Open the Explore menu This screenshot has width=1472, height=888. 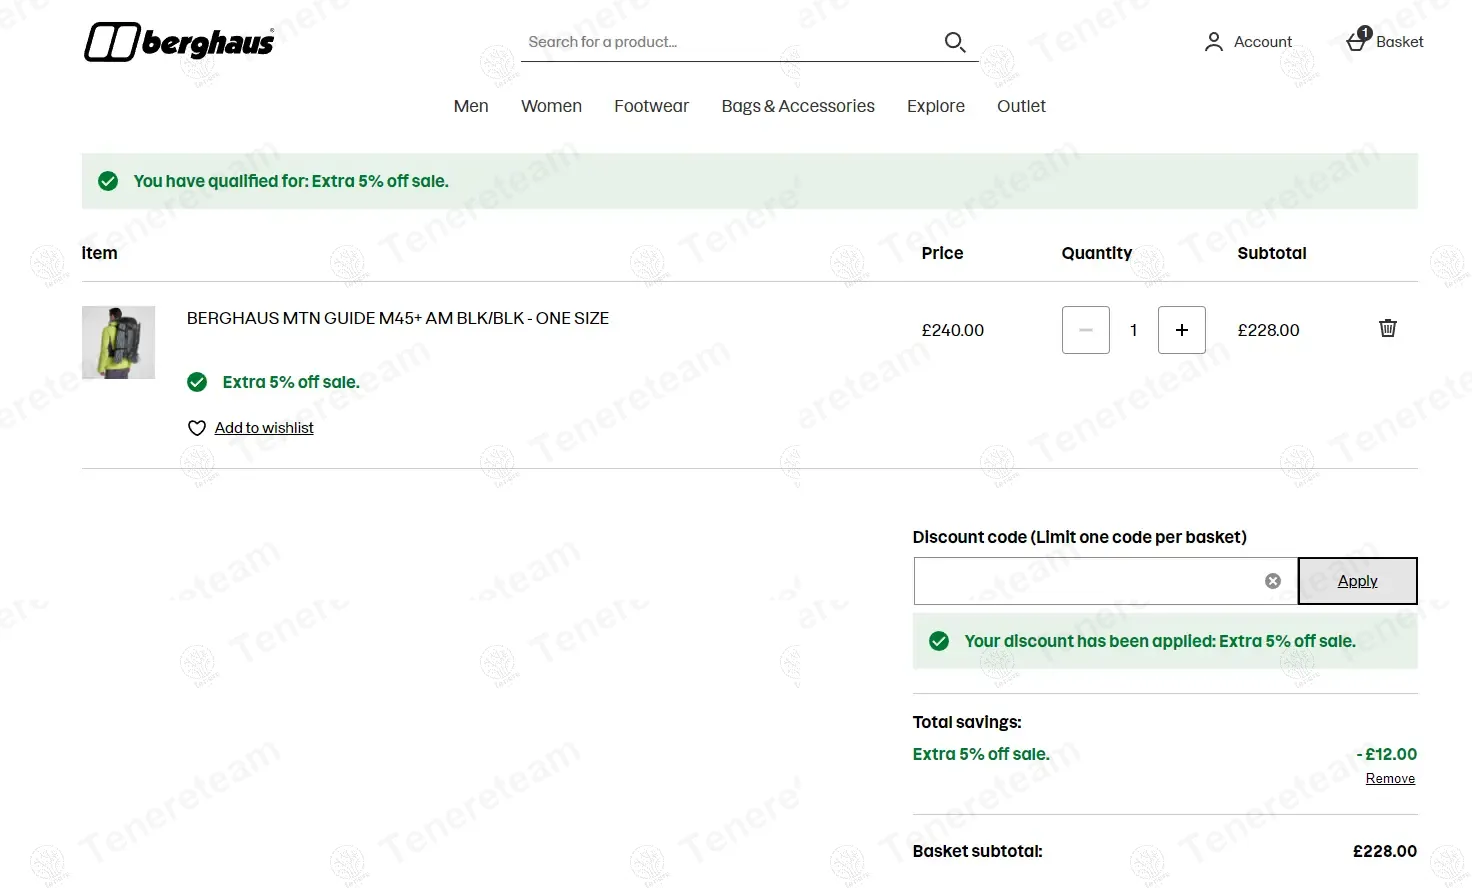pyautogui.click(x=935, y=106)
